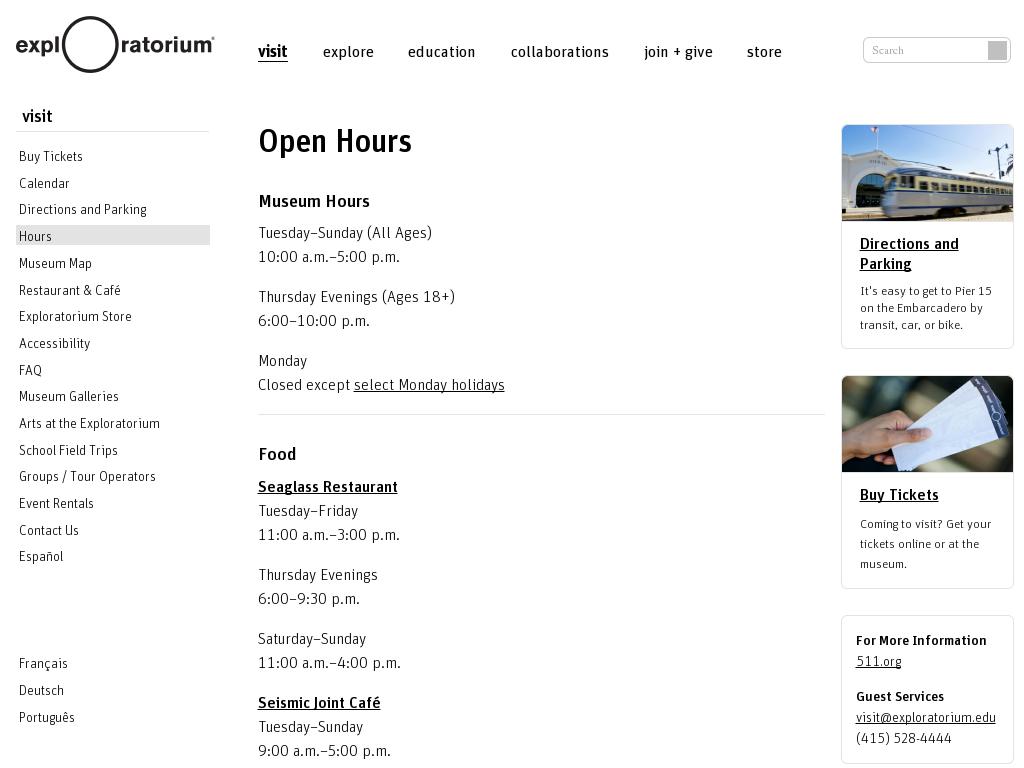The width and height of the screenshot is (1024, 768).
Task: Select the education menu item
Action: [x=441, y=52]
